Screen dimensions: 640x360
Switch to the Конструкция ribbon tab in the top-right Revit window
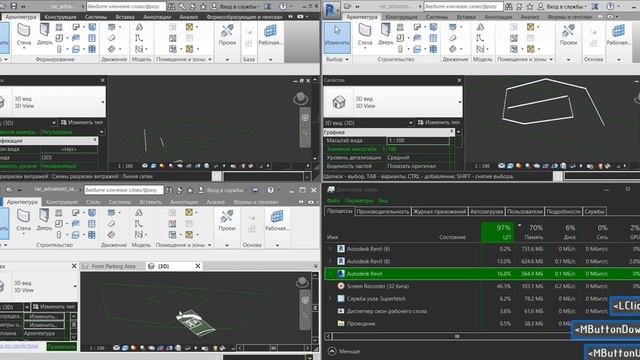coord(402,17)
